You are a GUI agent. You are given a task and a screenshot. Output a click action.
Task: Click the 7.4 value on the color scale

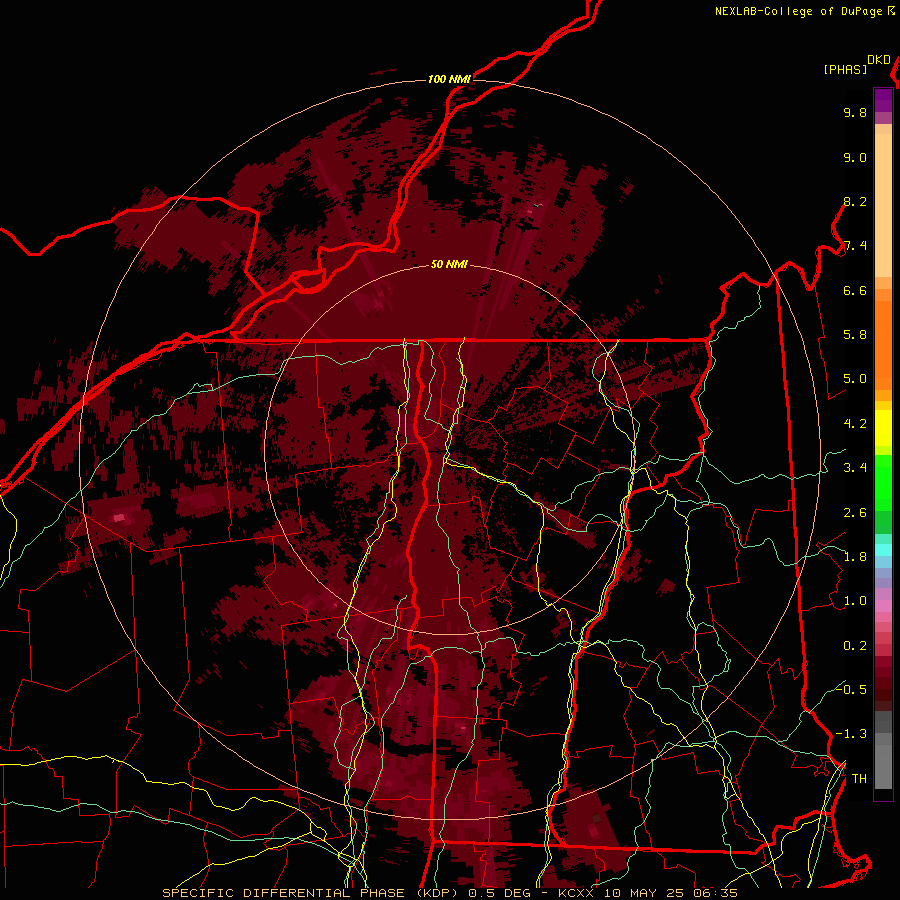pyautogui.click(x=855, y=246)
